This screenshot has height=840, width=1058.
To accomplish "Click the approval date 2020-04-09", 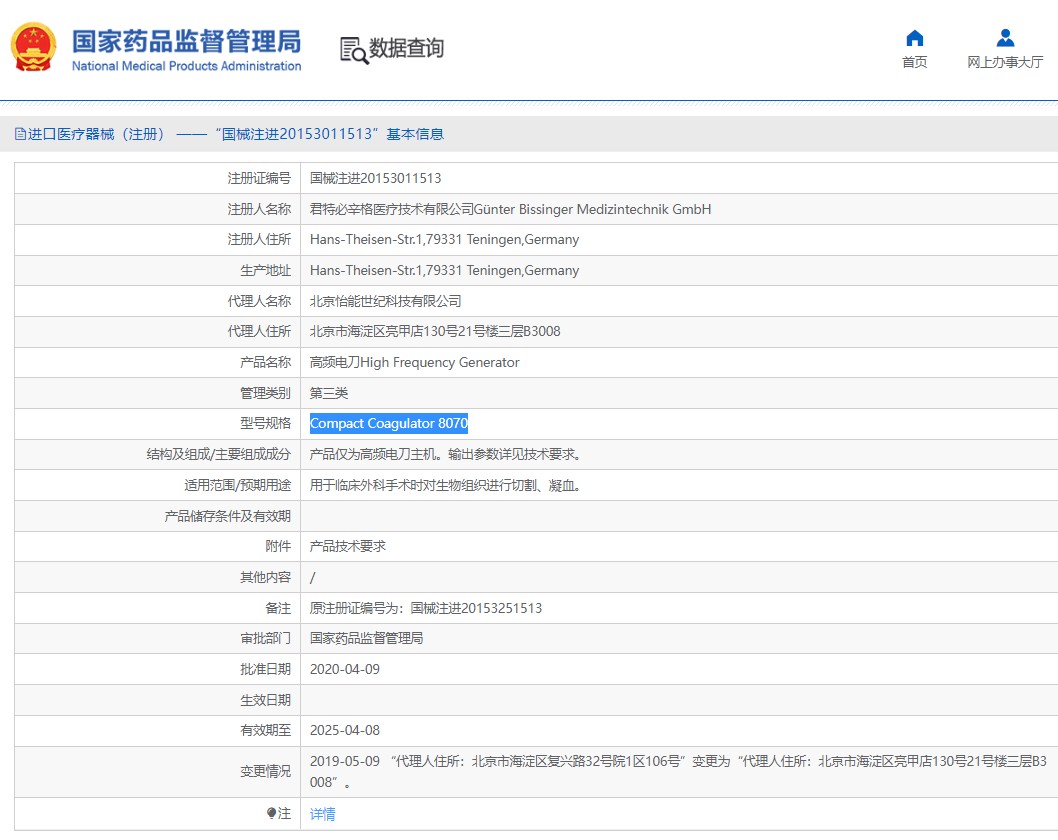I will (x=345, y=669).
